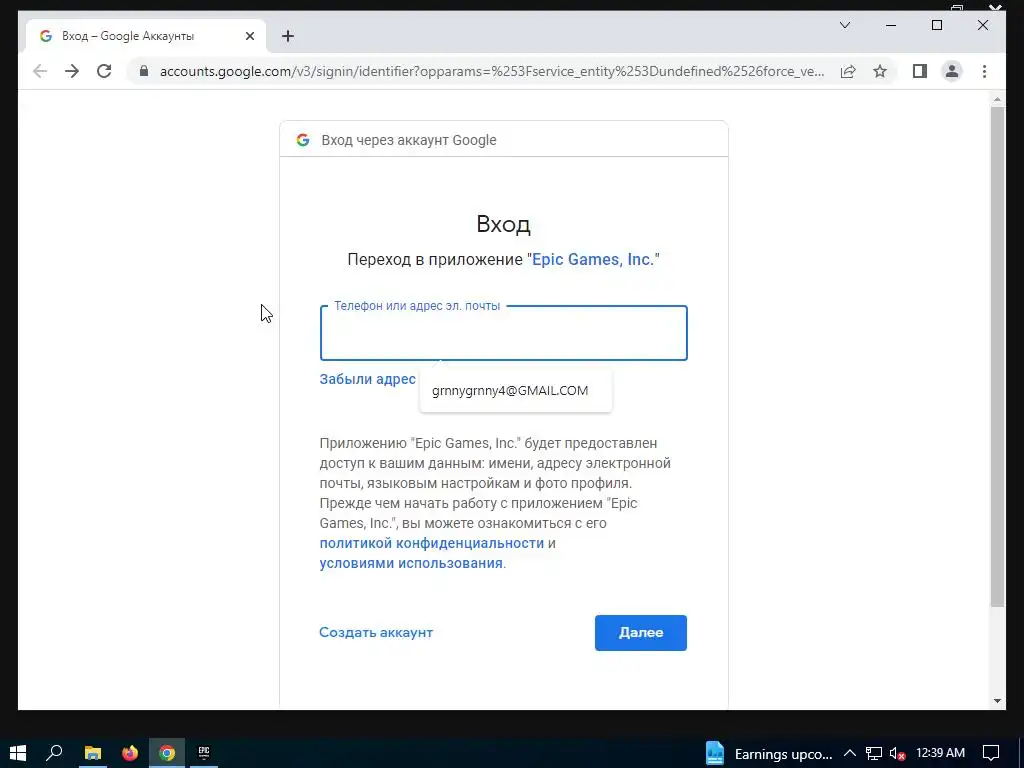Show hidden system tray icons

point(850,753)
